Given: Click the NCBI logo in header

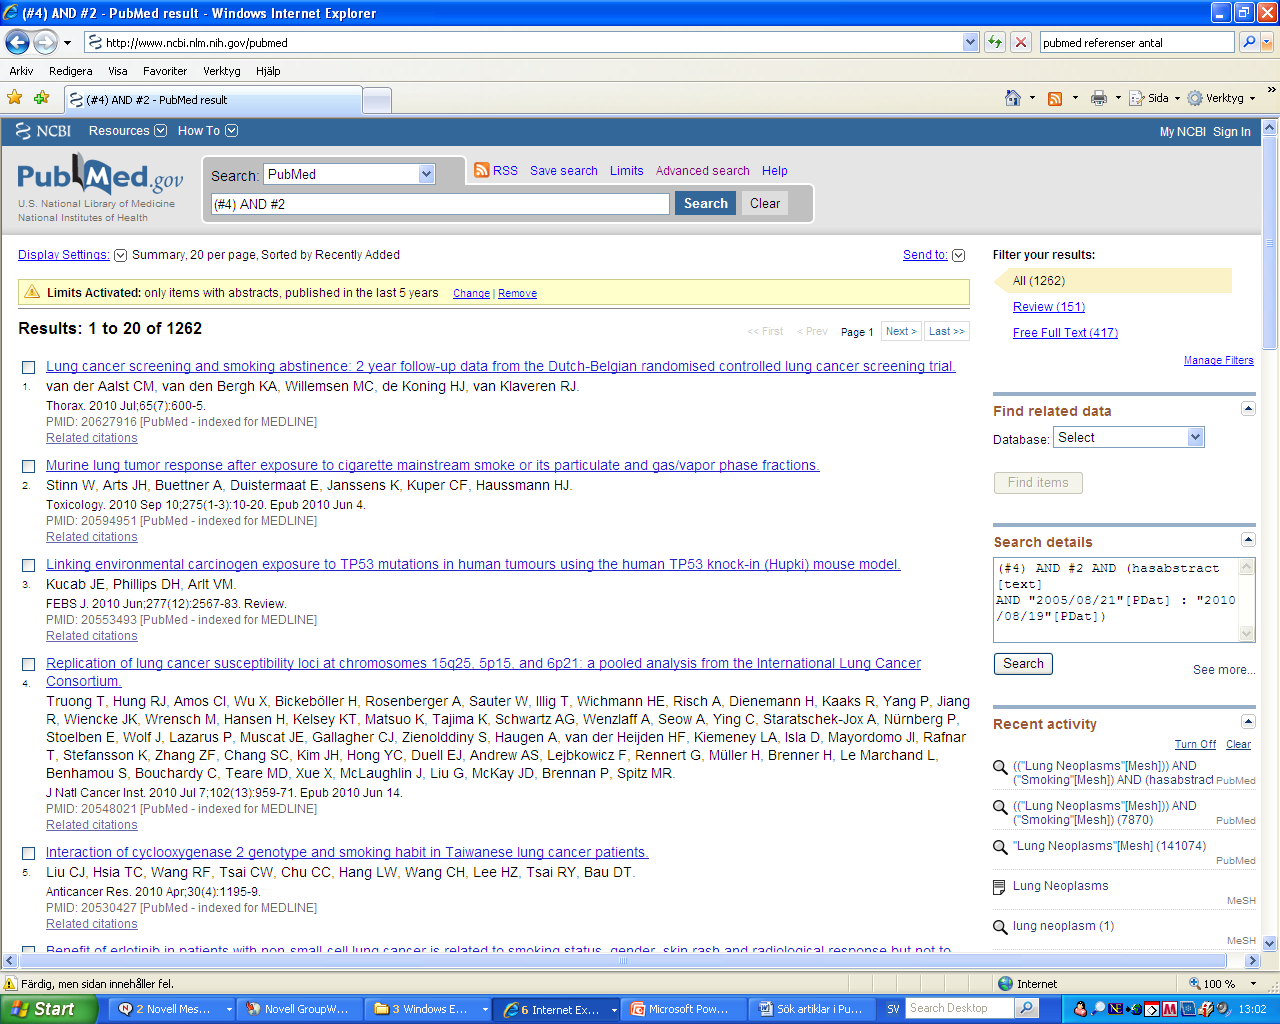Looking at the screenshot, I should pos(44,131).
